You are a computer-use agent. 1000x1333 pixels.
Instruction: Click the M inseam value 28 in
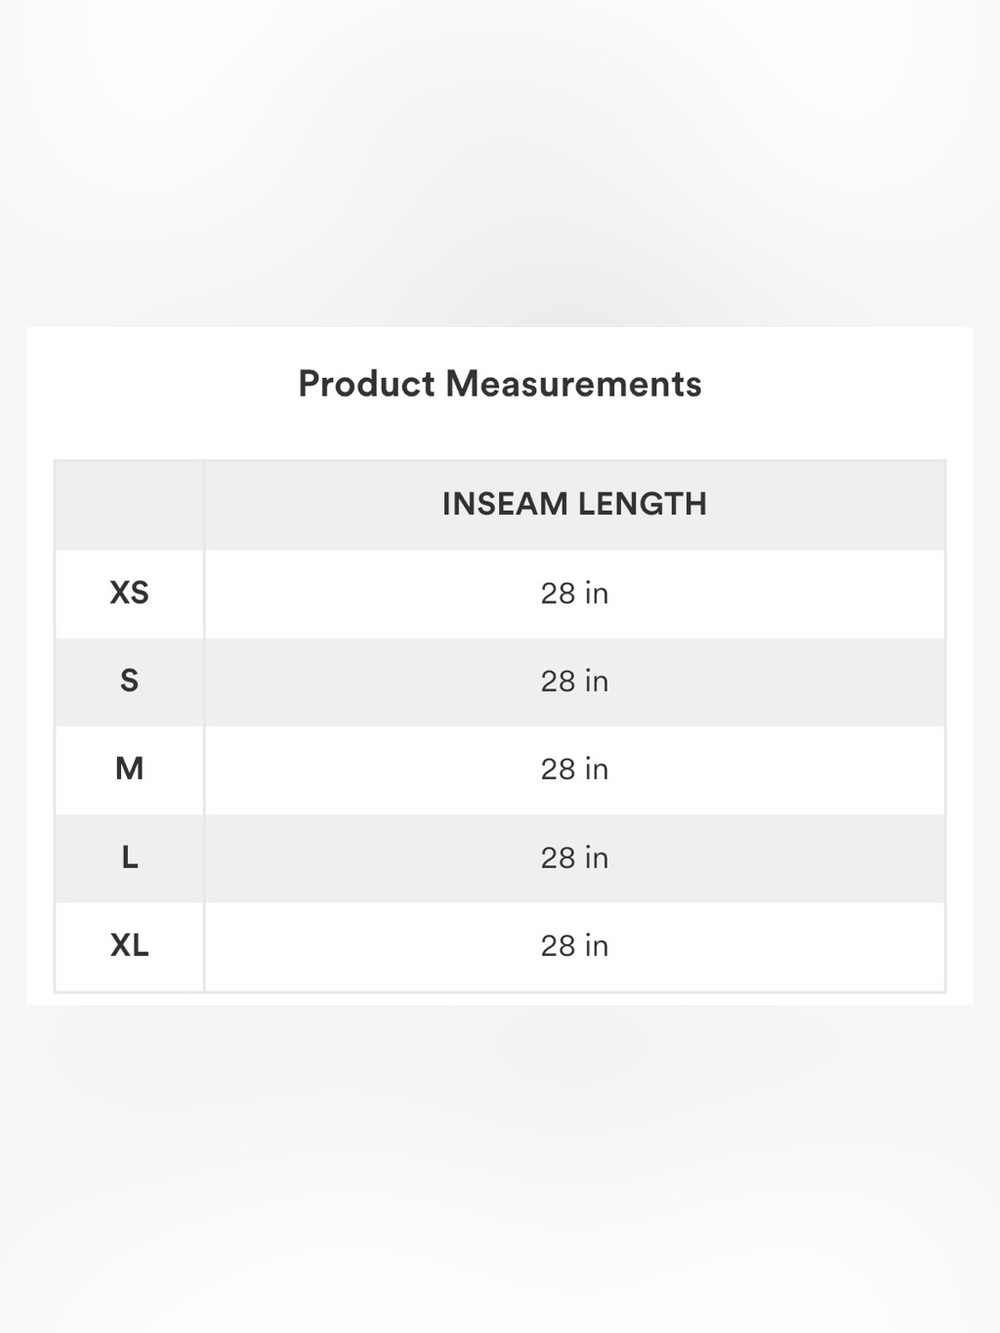coord(575,770)
